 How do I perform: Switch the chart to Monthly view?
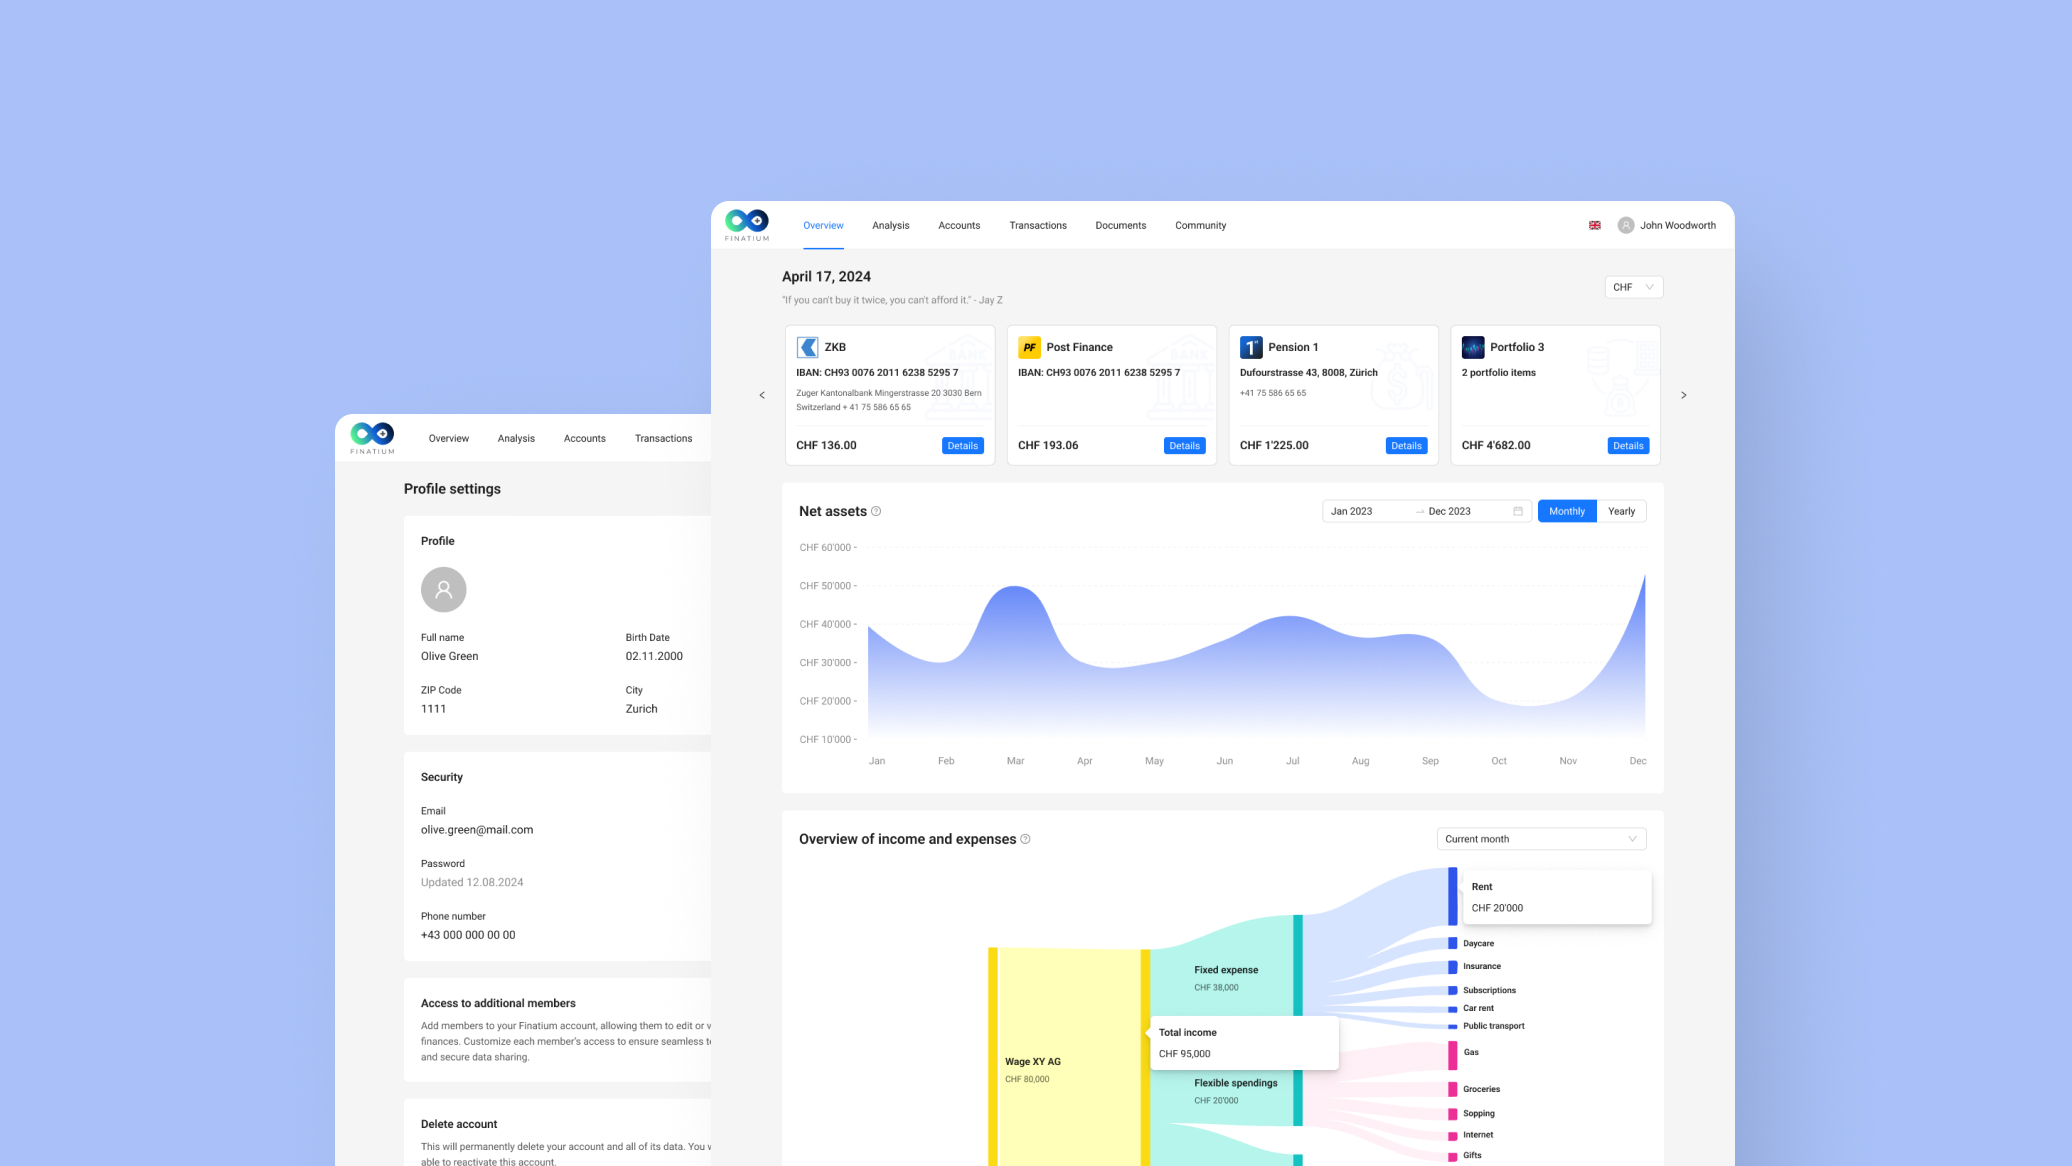(x=1566, y=511)
